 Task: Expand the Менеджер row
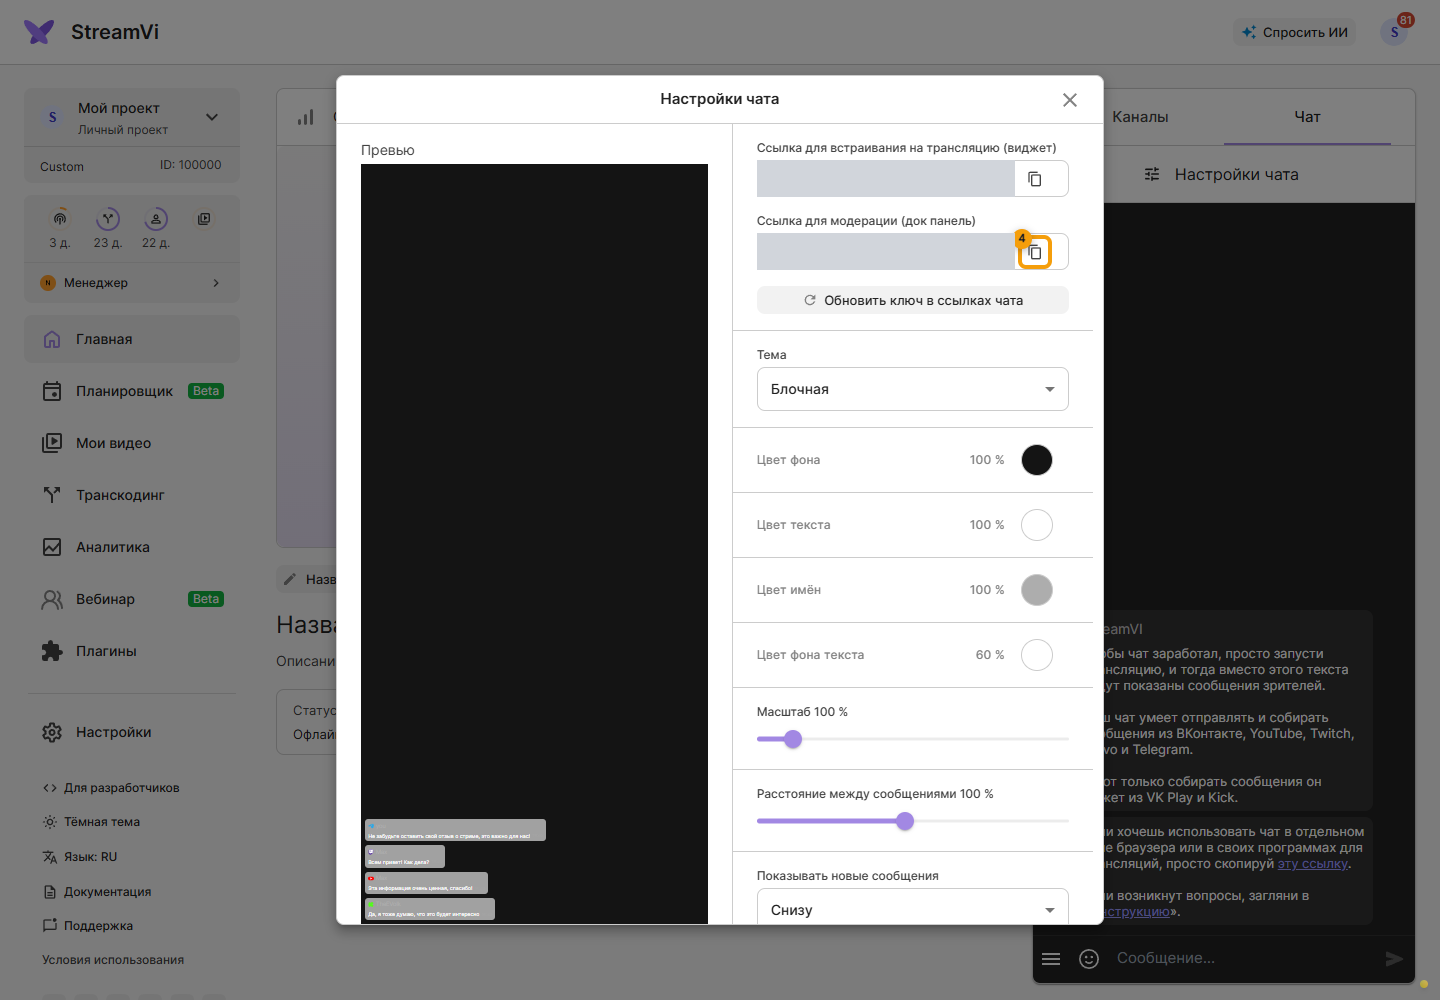(132, 283)
